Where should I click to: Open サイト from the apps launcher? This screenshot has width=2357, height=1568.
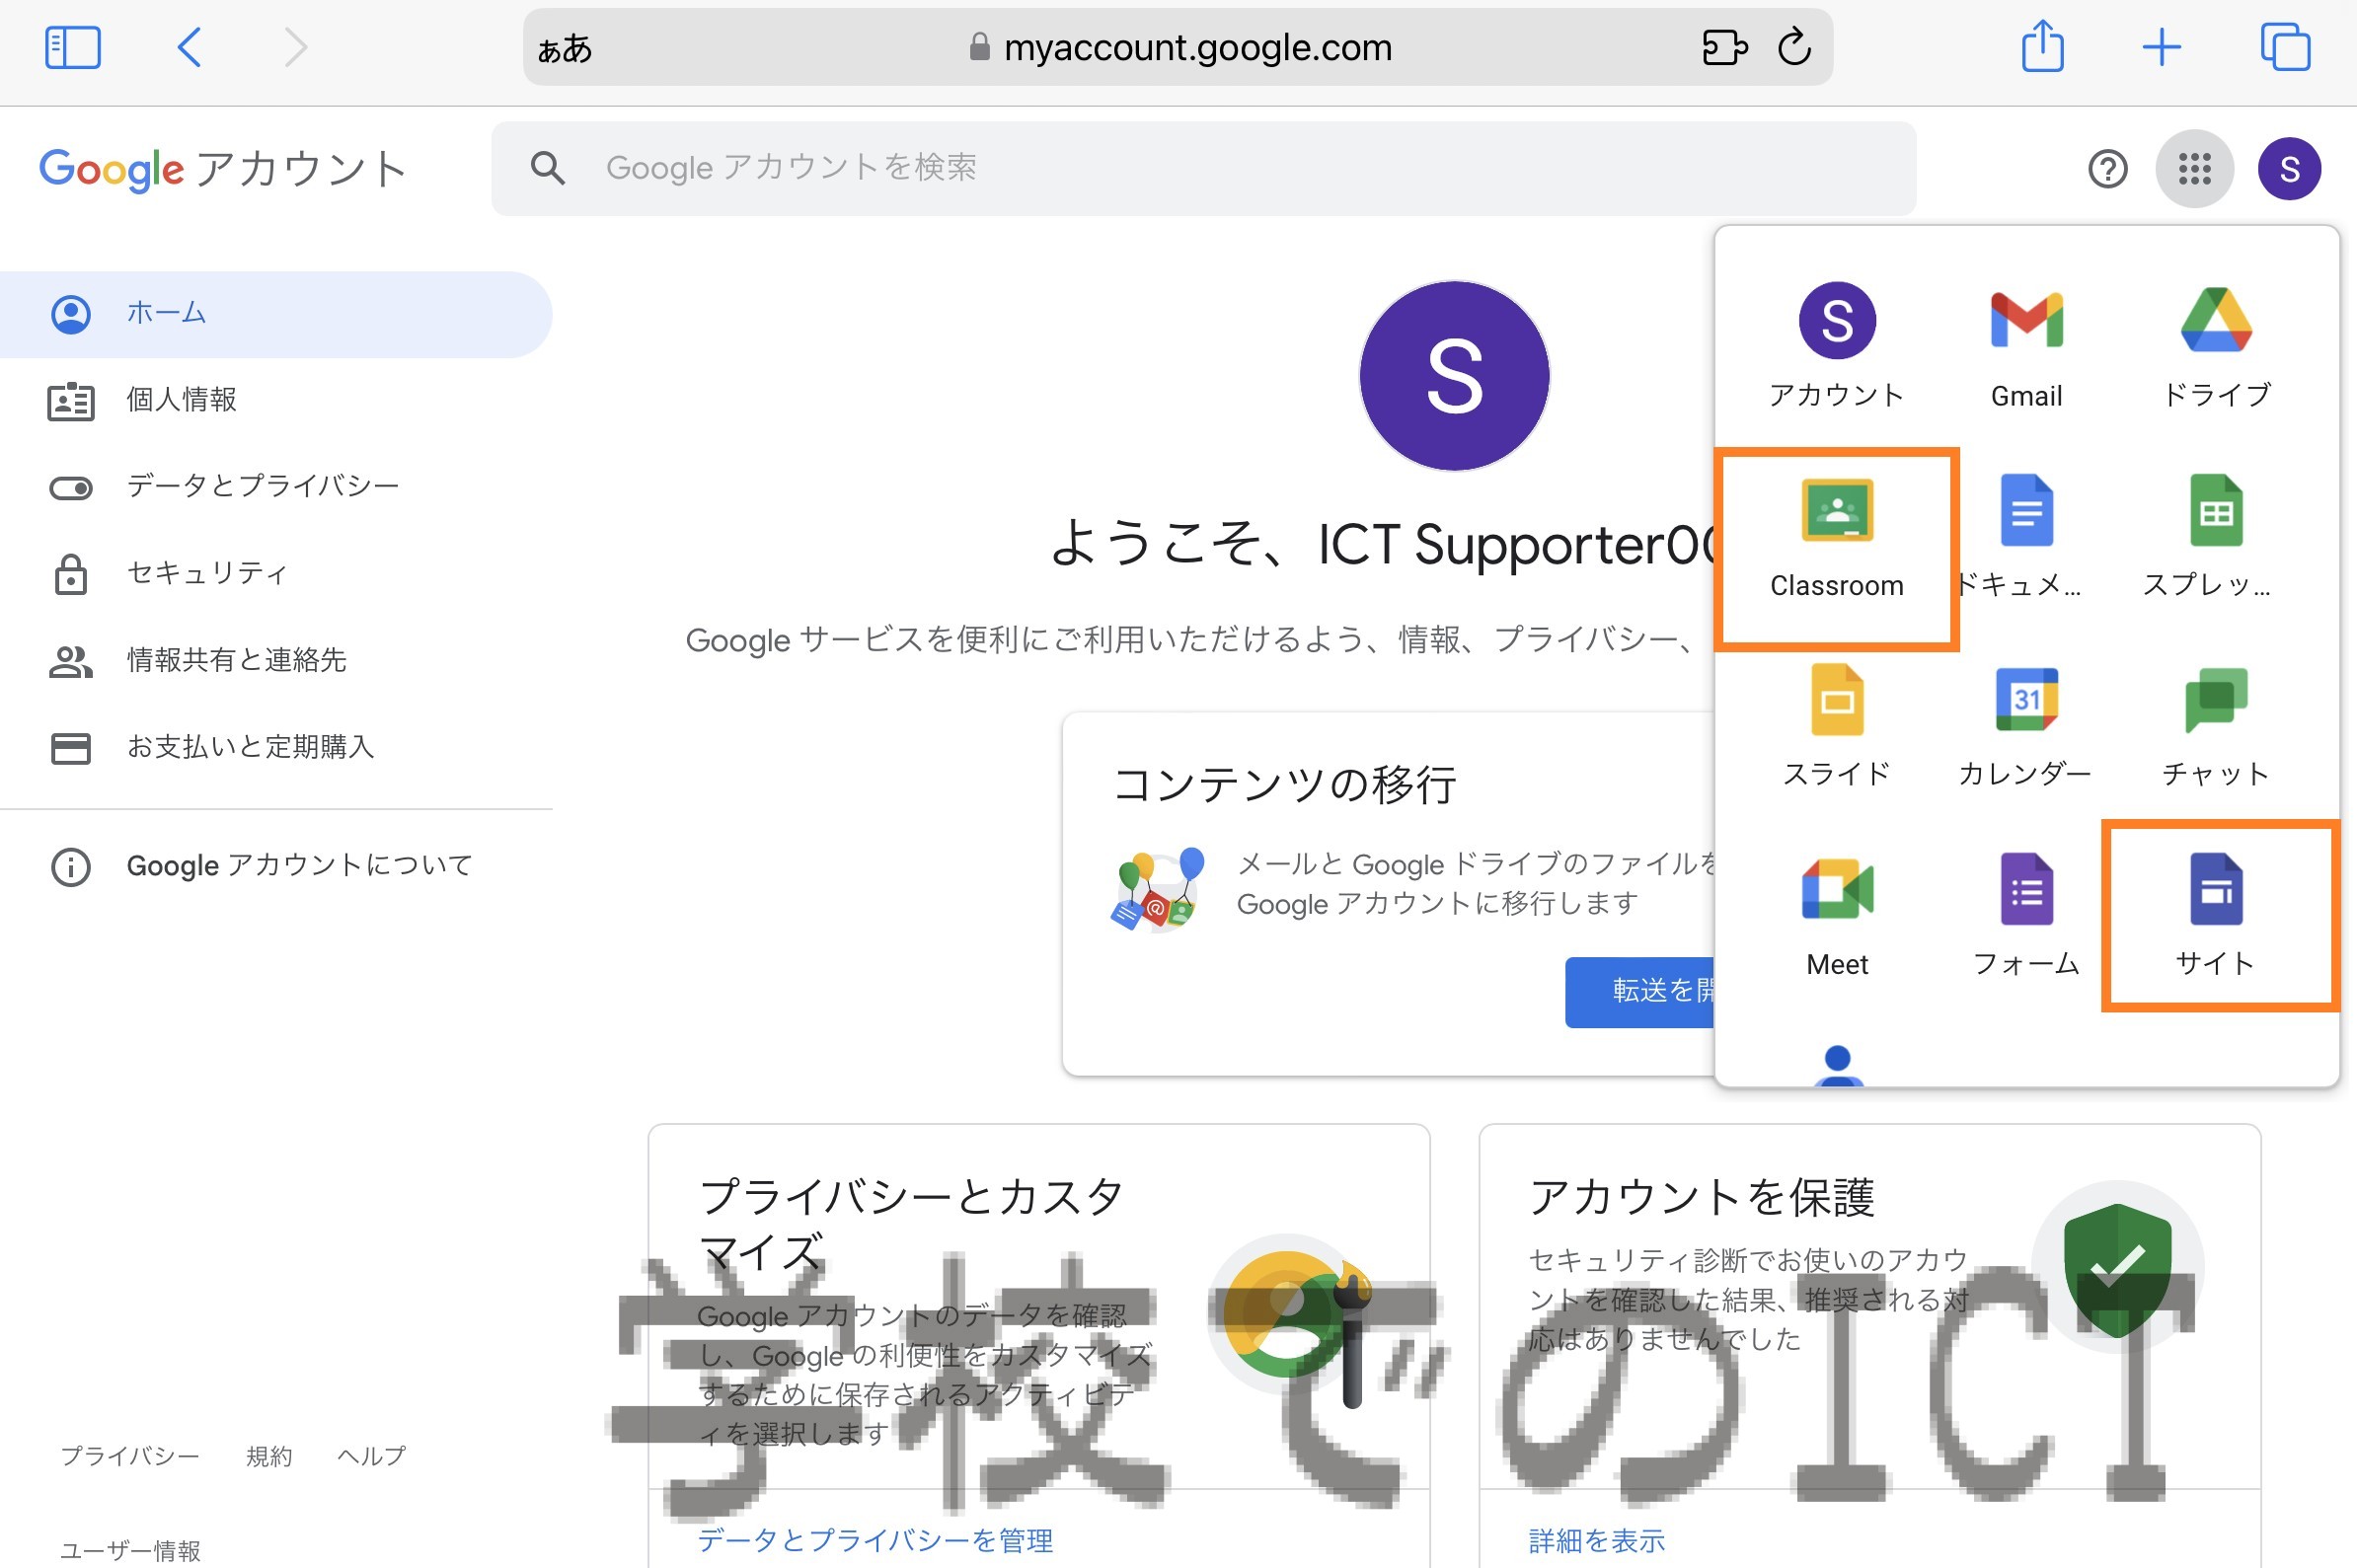click(2216, 915)
